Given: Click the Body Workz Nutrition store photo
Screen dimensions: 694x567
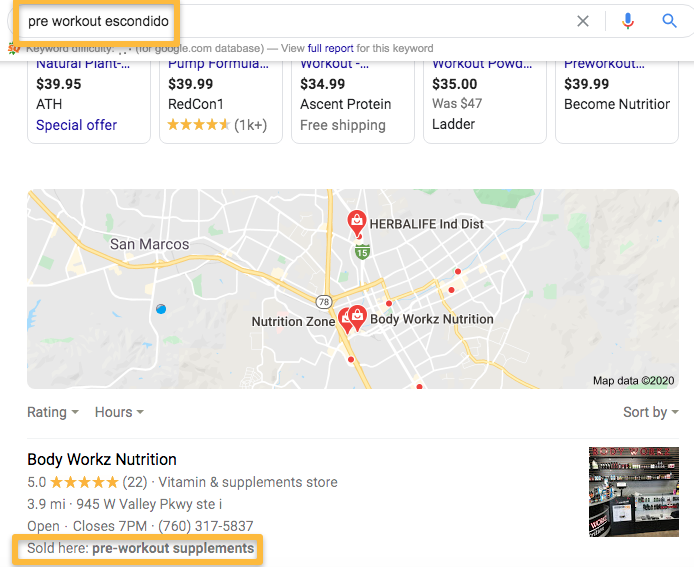Looking at the screenshot, I should pos(633,492).
